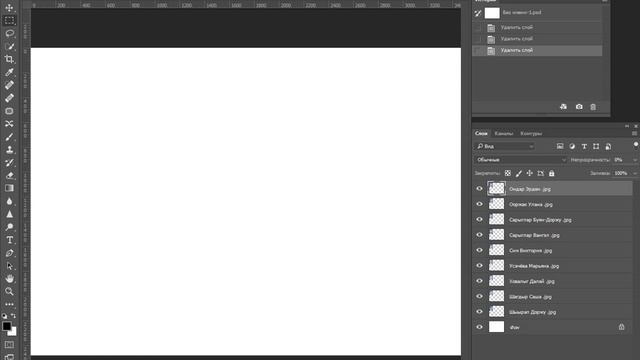Hide the Шагдыр layer
This screenshot has width=640, height=360.
tap(480, 296)
